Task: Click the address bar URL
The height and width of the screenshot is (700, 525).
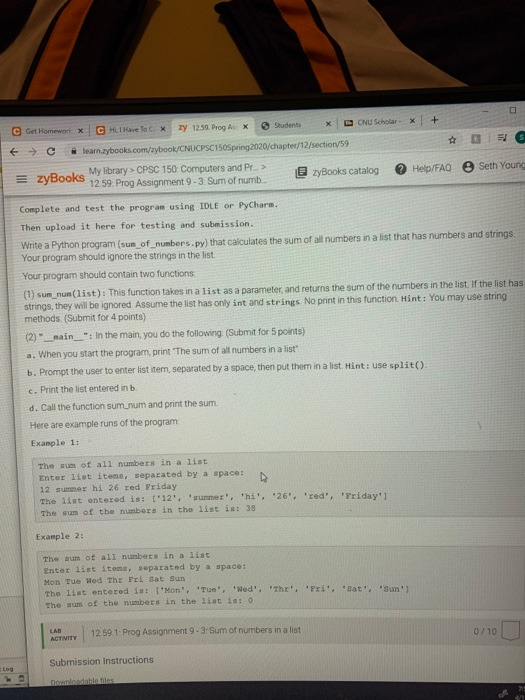Action: pyautogui.click(x=215, y=145)
